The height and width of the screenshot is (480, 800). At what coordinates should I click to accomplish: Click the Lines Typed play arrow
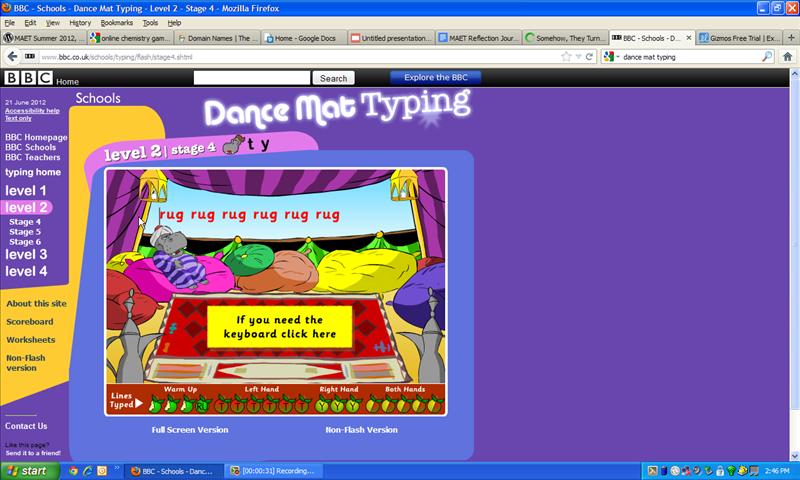(x=139, y=403)
